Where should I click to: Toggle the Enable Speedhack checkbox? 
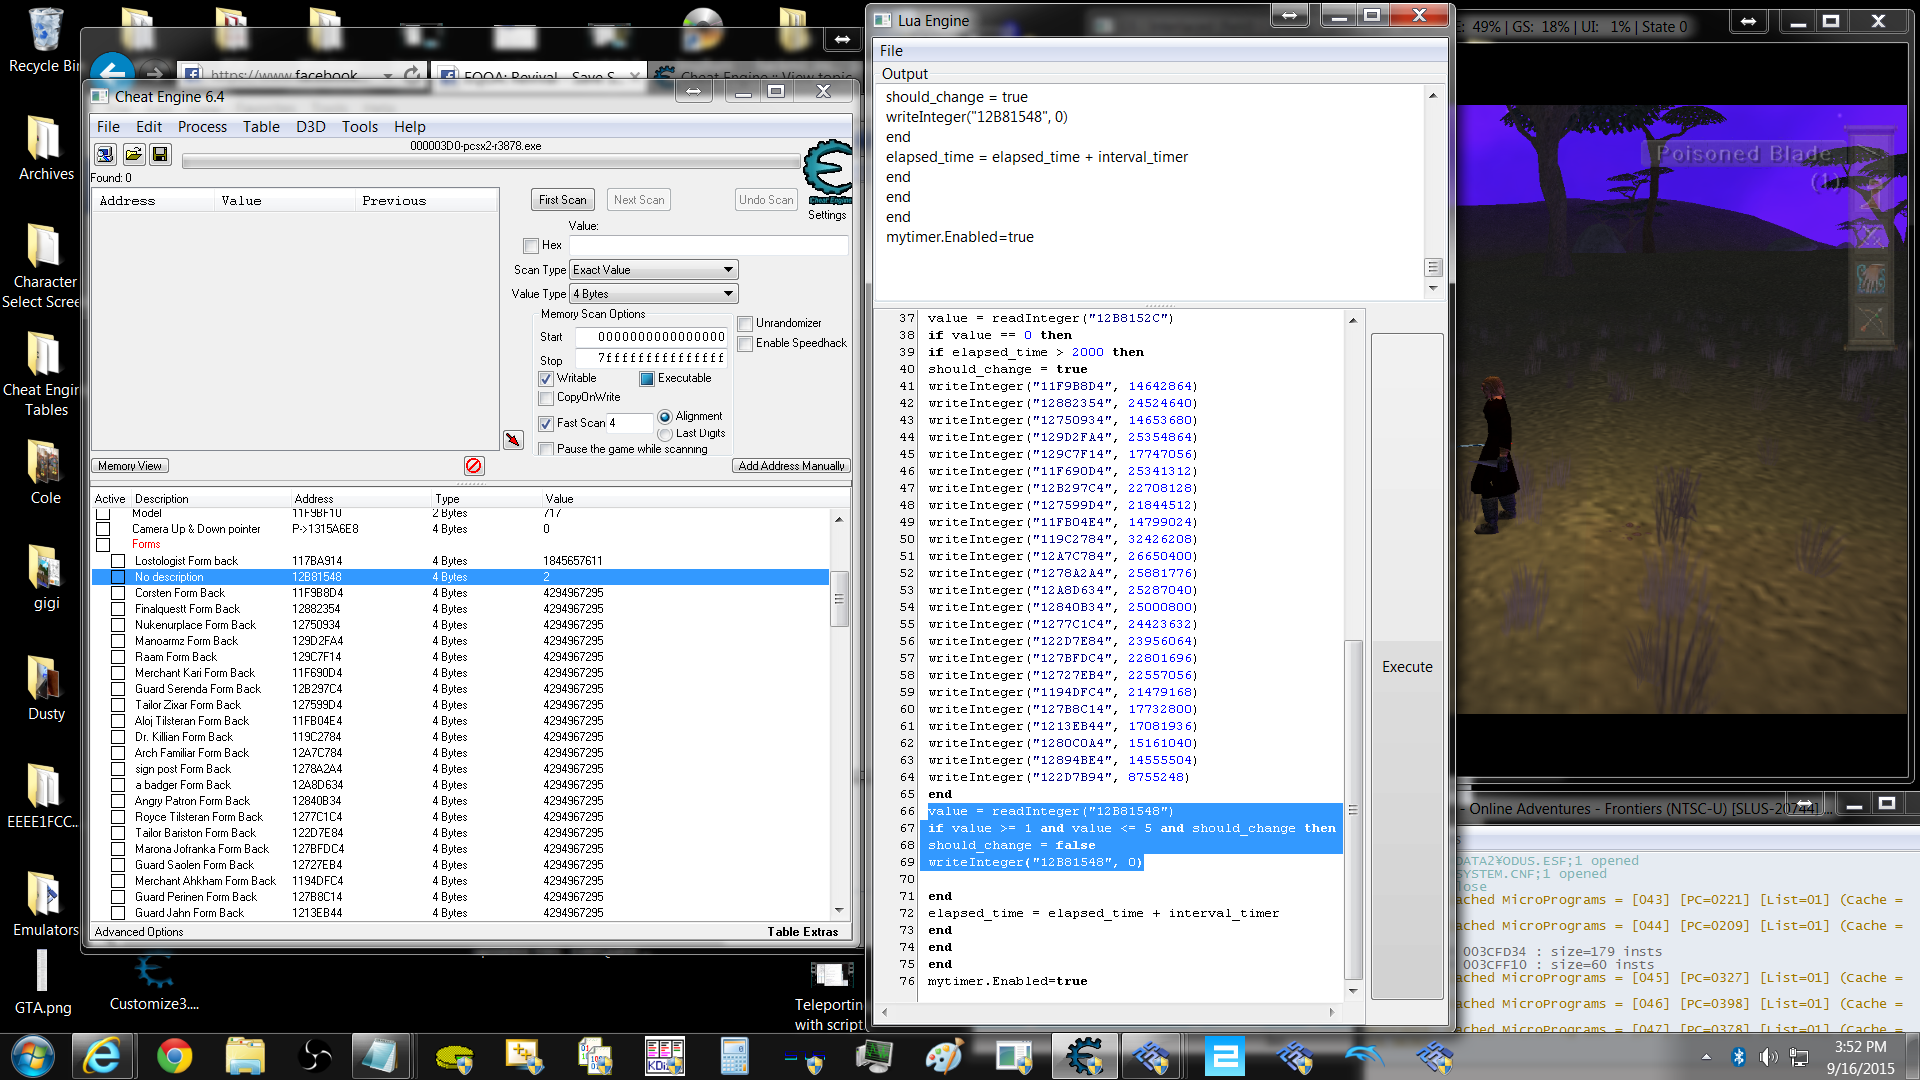click(745, 344)
